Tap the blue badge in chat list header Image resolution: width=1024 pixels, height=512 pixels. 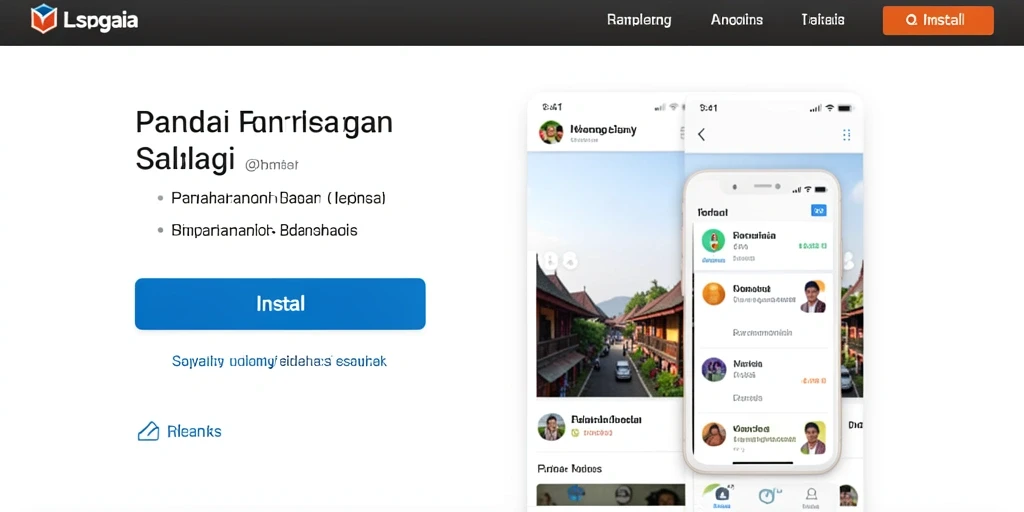[x=818, y=210]
